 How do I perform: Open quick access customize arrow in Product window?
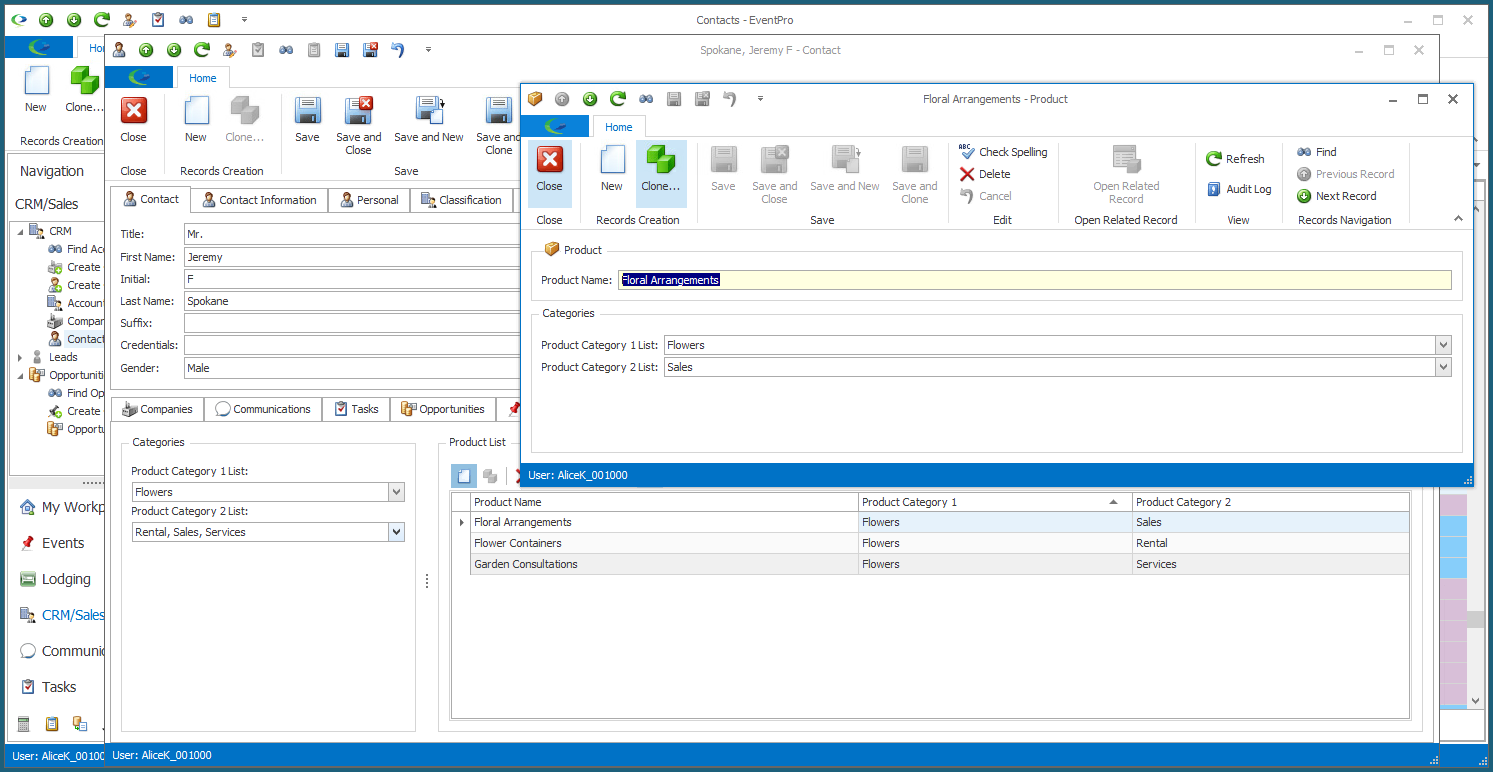tap(760, 99)
